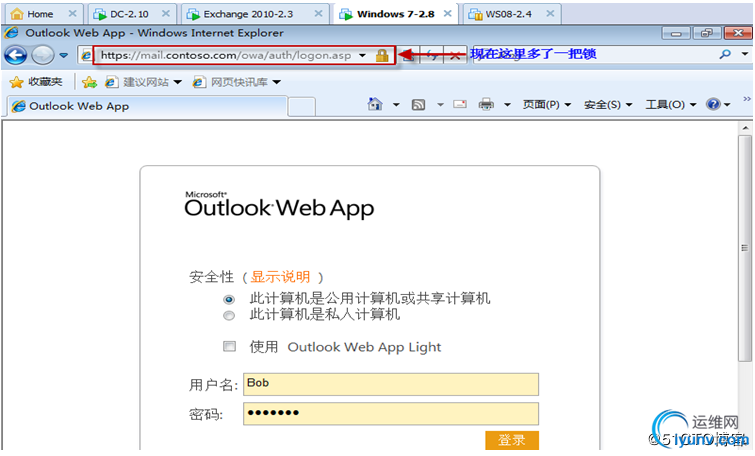Click the 收藏夹 yellow star icon
Image resolution: width=755 pixels, height=456 pixels.
coord(16,82)
